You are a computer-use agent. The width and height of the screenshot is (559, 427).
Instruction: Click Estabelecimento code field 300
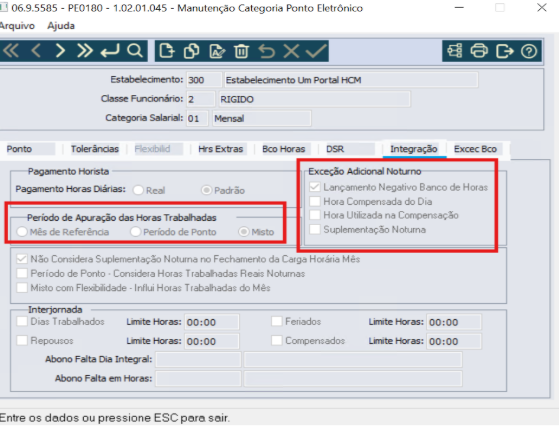[204, 80]
